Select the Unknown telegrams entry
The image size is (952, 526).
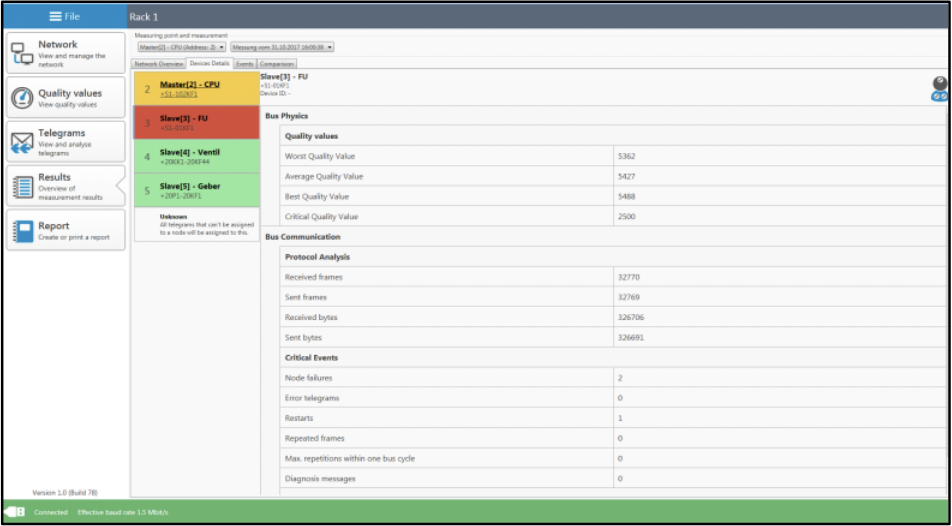(196, 224)
